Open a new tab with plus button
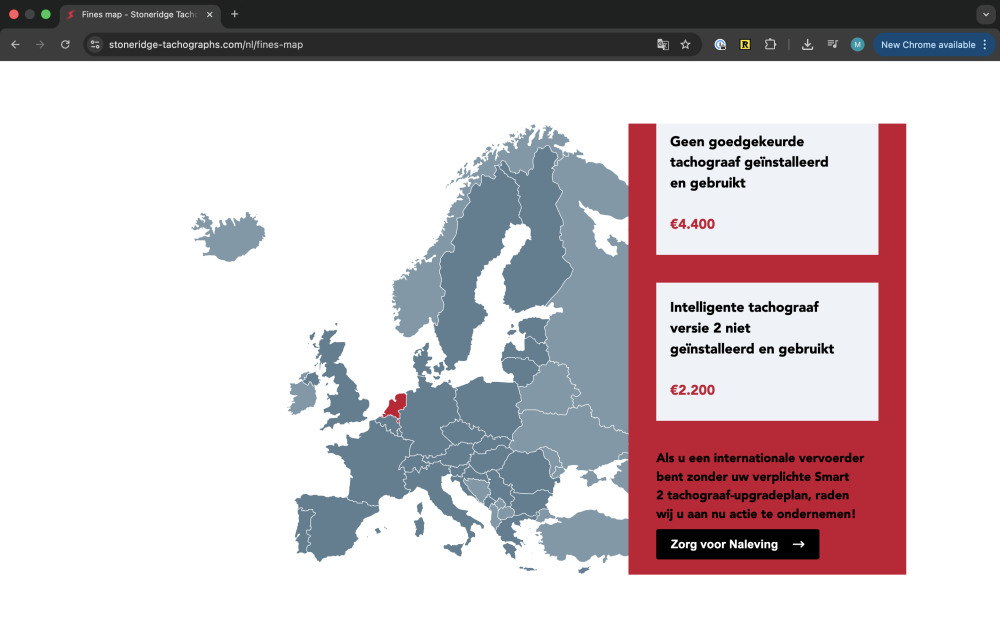The height and width of the screenshot is (625, 1000). tap(235, 14)
